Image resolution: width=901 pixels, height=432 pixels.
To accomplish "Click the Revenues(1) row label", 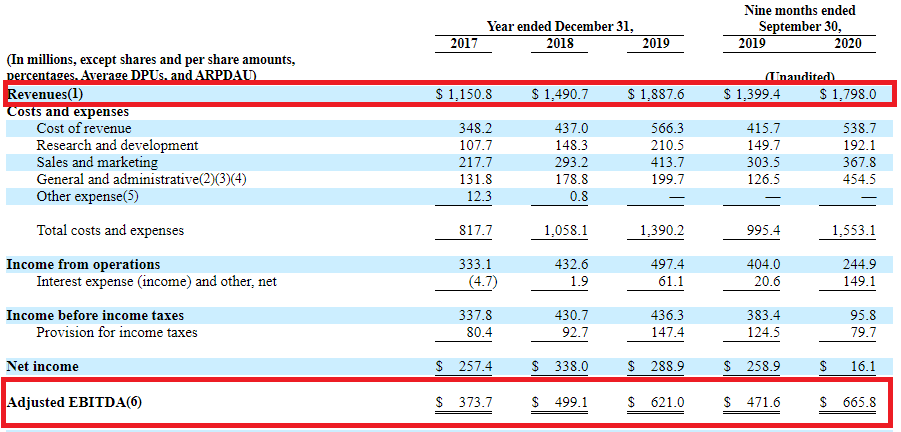I will pyautogui.click(x=47, y=94).
